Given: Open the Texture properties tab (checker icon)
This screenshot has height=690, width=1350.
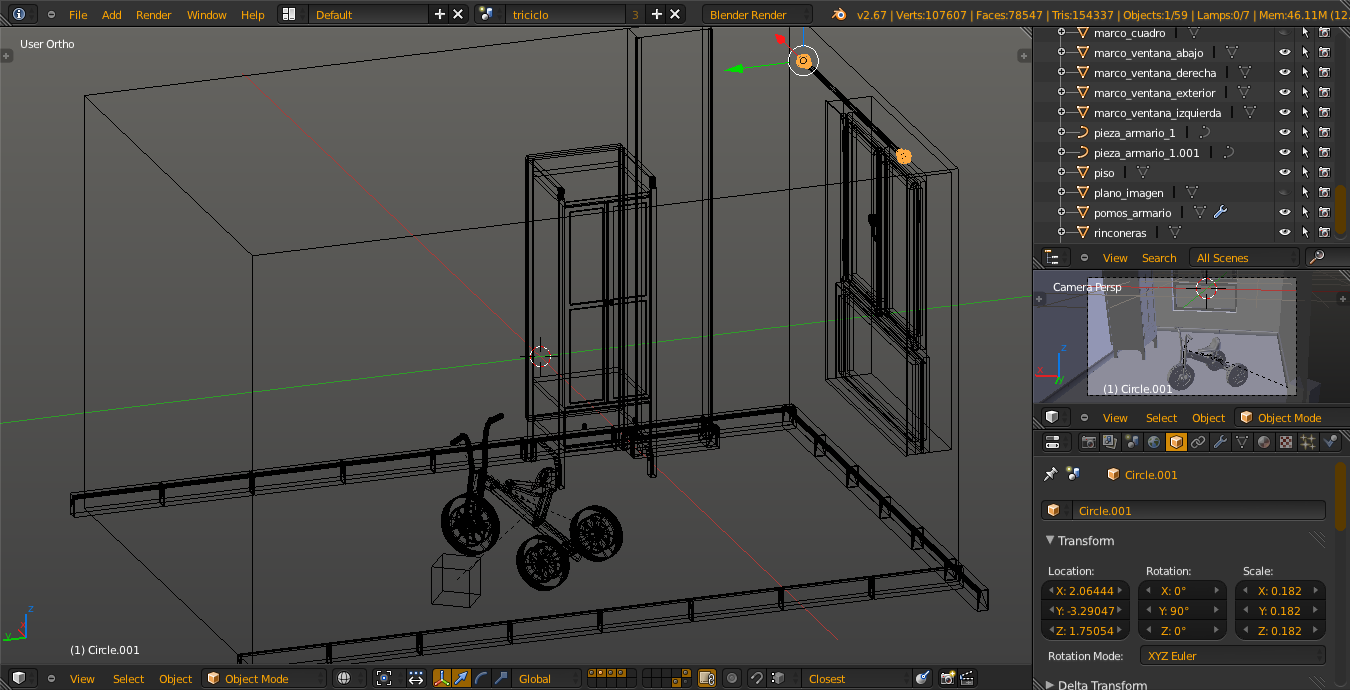Looking at the screenshot, I should coord(1286,442).
